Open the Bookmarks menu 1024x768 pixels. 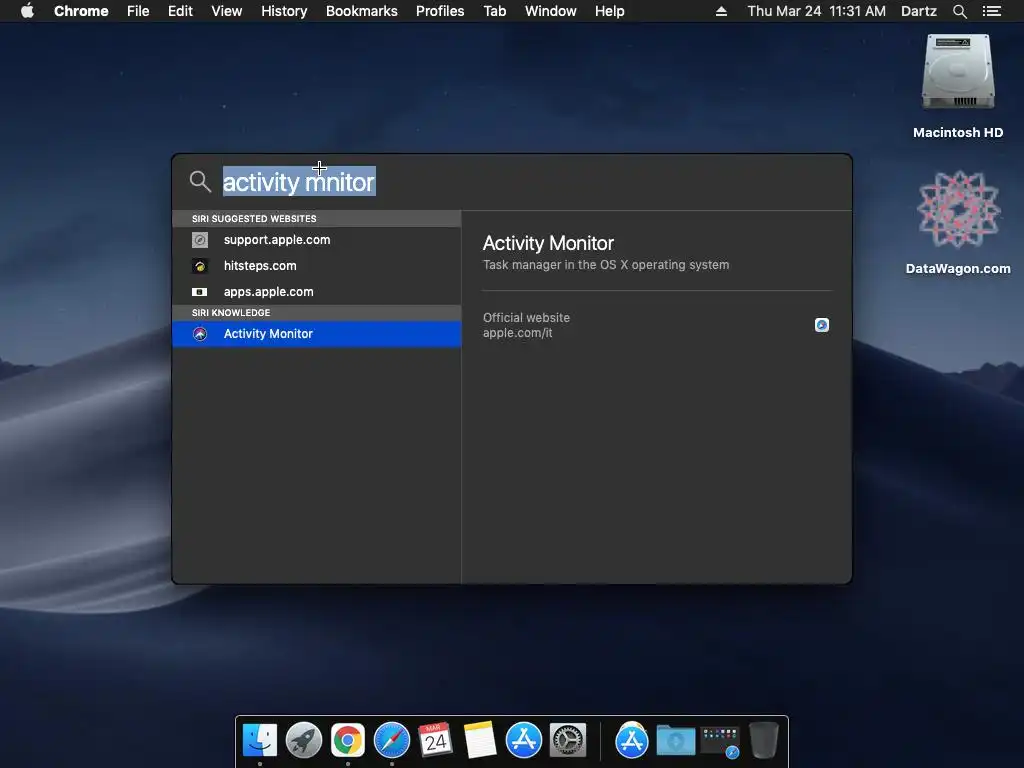362,11
